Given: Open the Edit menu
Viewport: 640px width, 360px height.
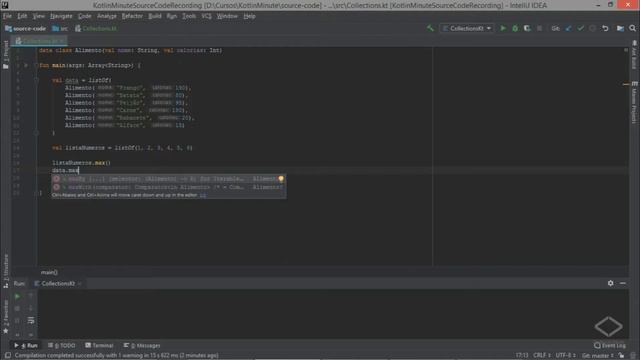Looking at the screenshot, I should [x=22, y=16].
